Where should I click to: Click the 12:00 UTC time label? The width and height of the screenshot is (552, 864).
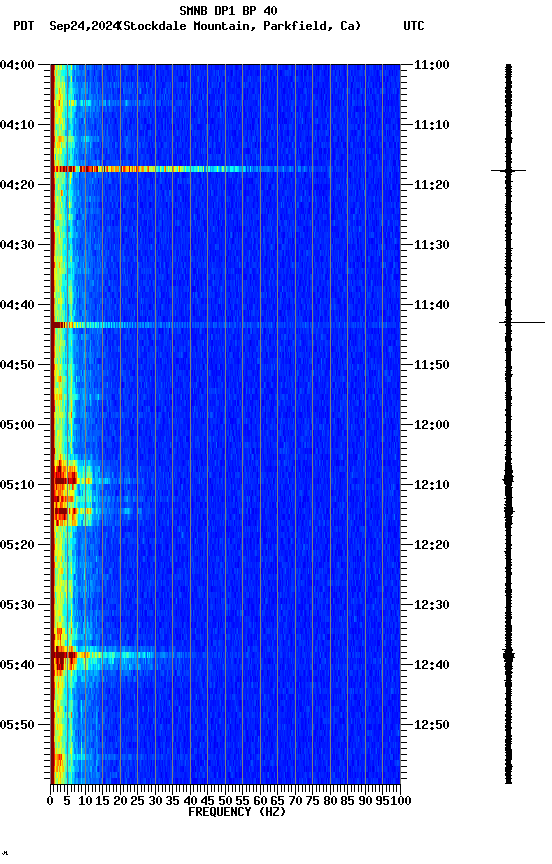click(x=431, y=425)
